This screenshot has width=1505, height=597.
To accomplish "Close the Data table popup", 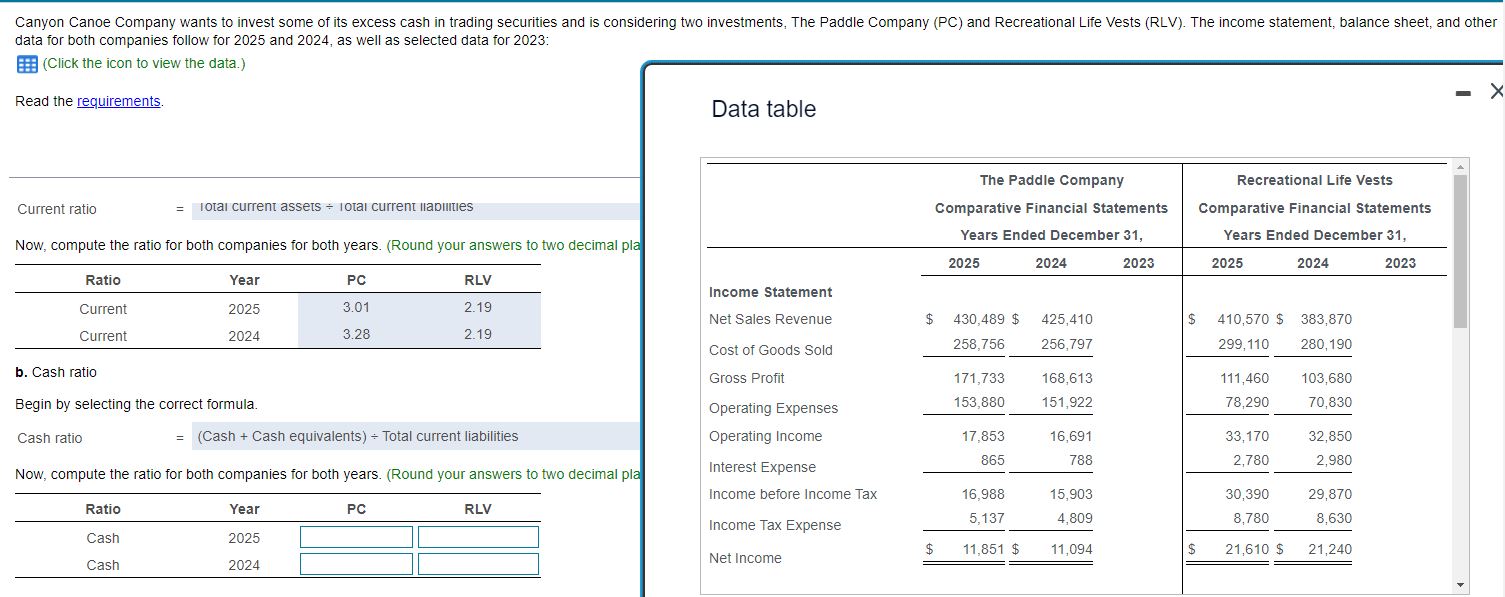I will [1496, 92].
